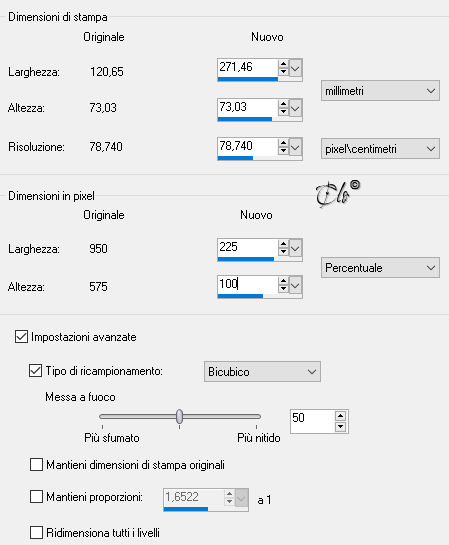Open the millimetri units dropdown
This screenshot has width=449, height=545.
coord(380,91)
